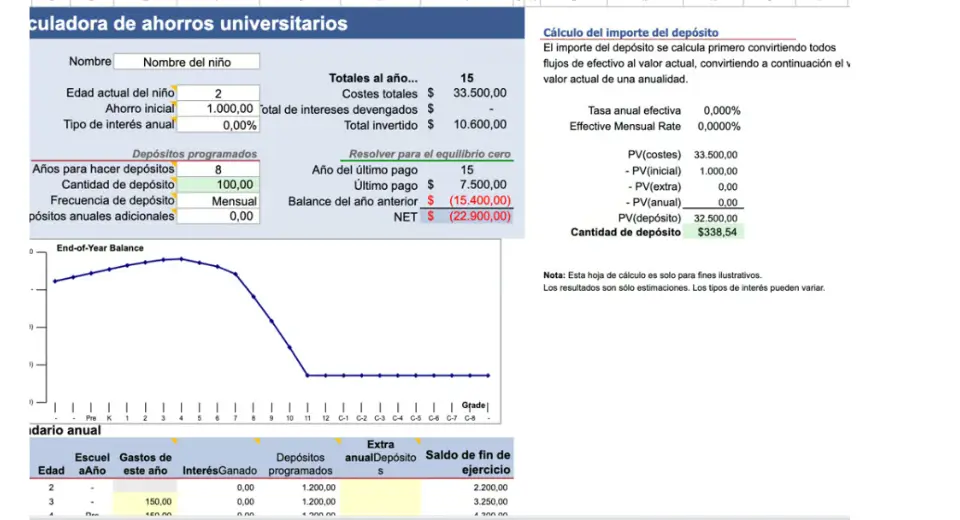Image resolution: width=960 pixels, height=520 pixels.
Task: Click the depósitos anuales adicionales 0,00 cell
Action: [x=217, y=216]
